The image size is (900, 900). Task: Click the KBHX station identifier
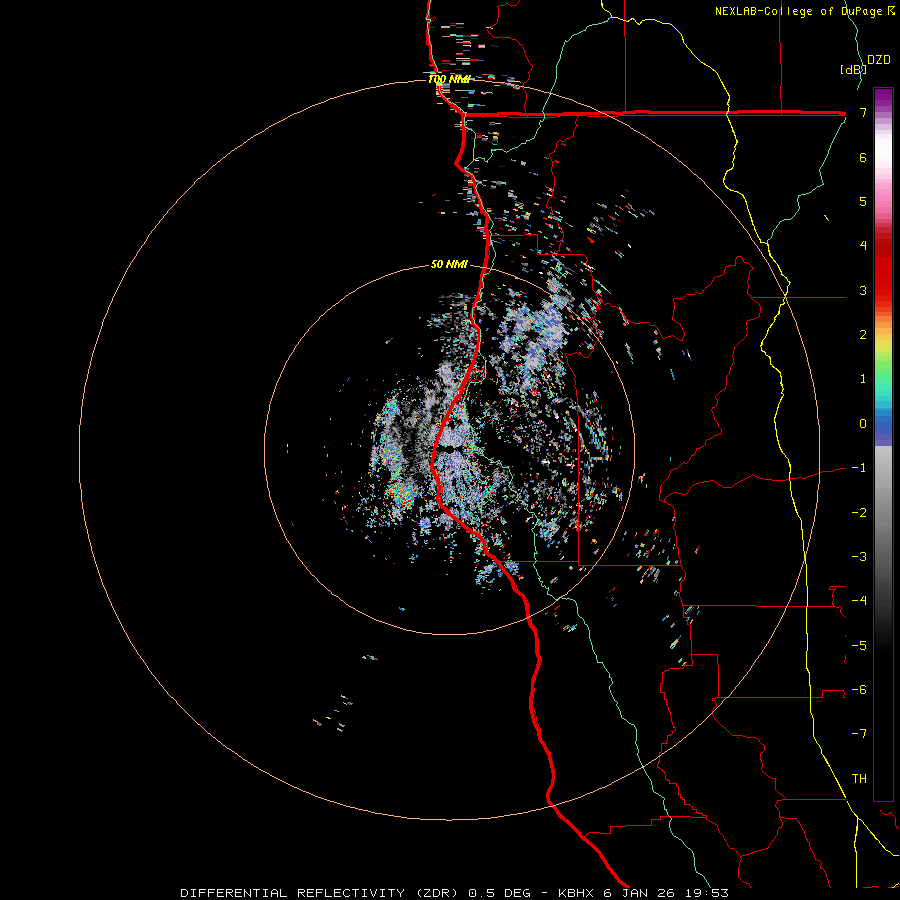point(577,893)
